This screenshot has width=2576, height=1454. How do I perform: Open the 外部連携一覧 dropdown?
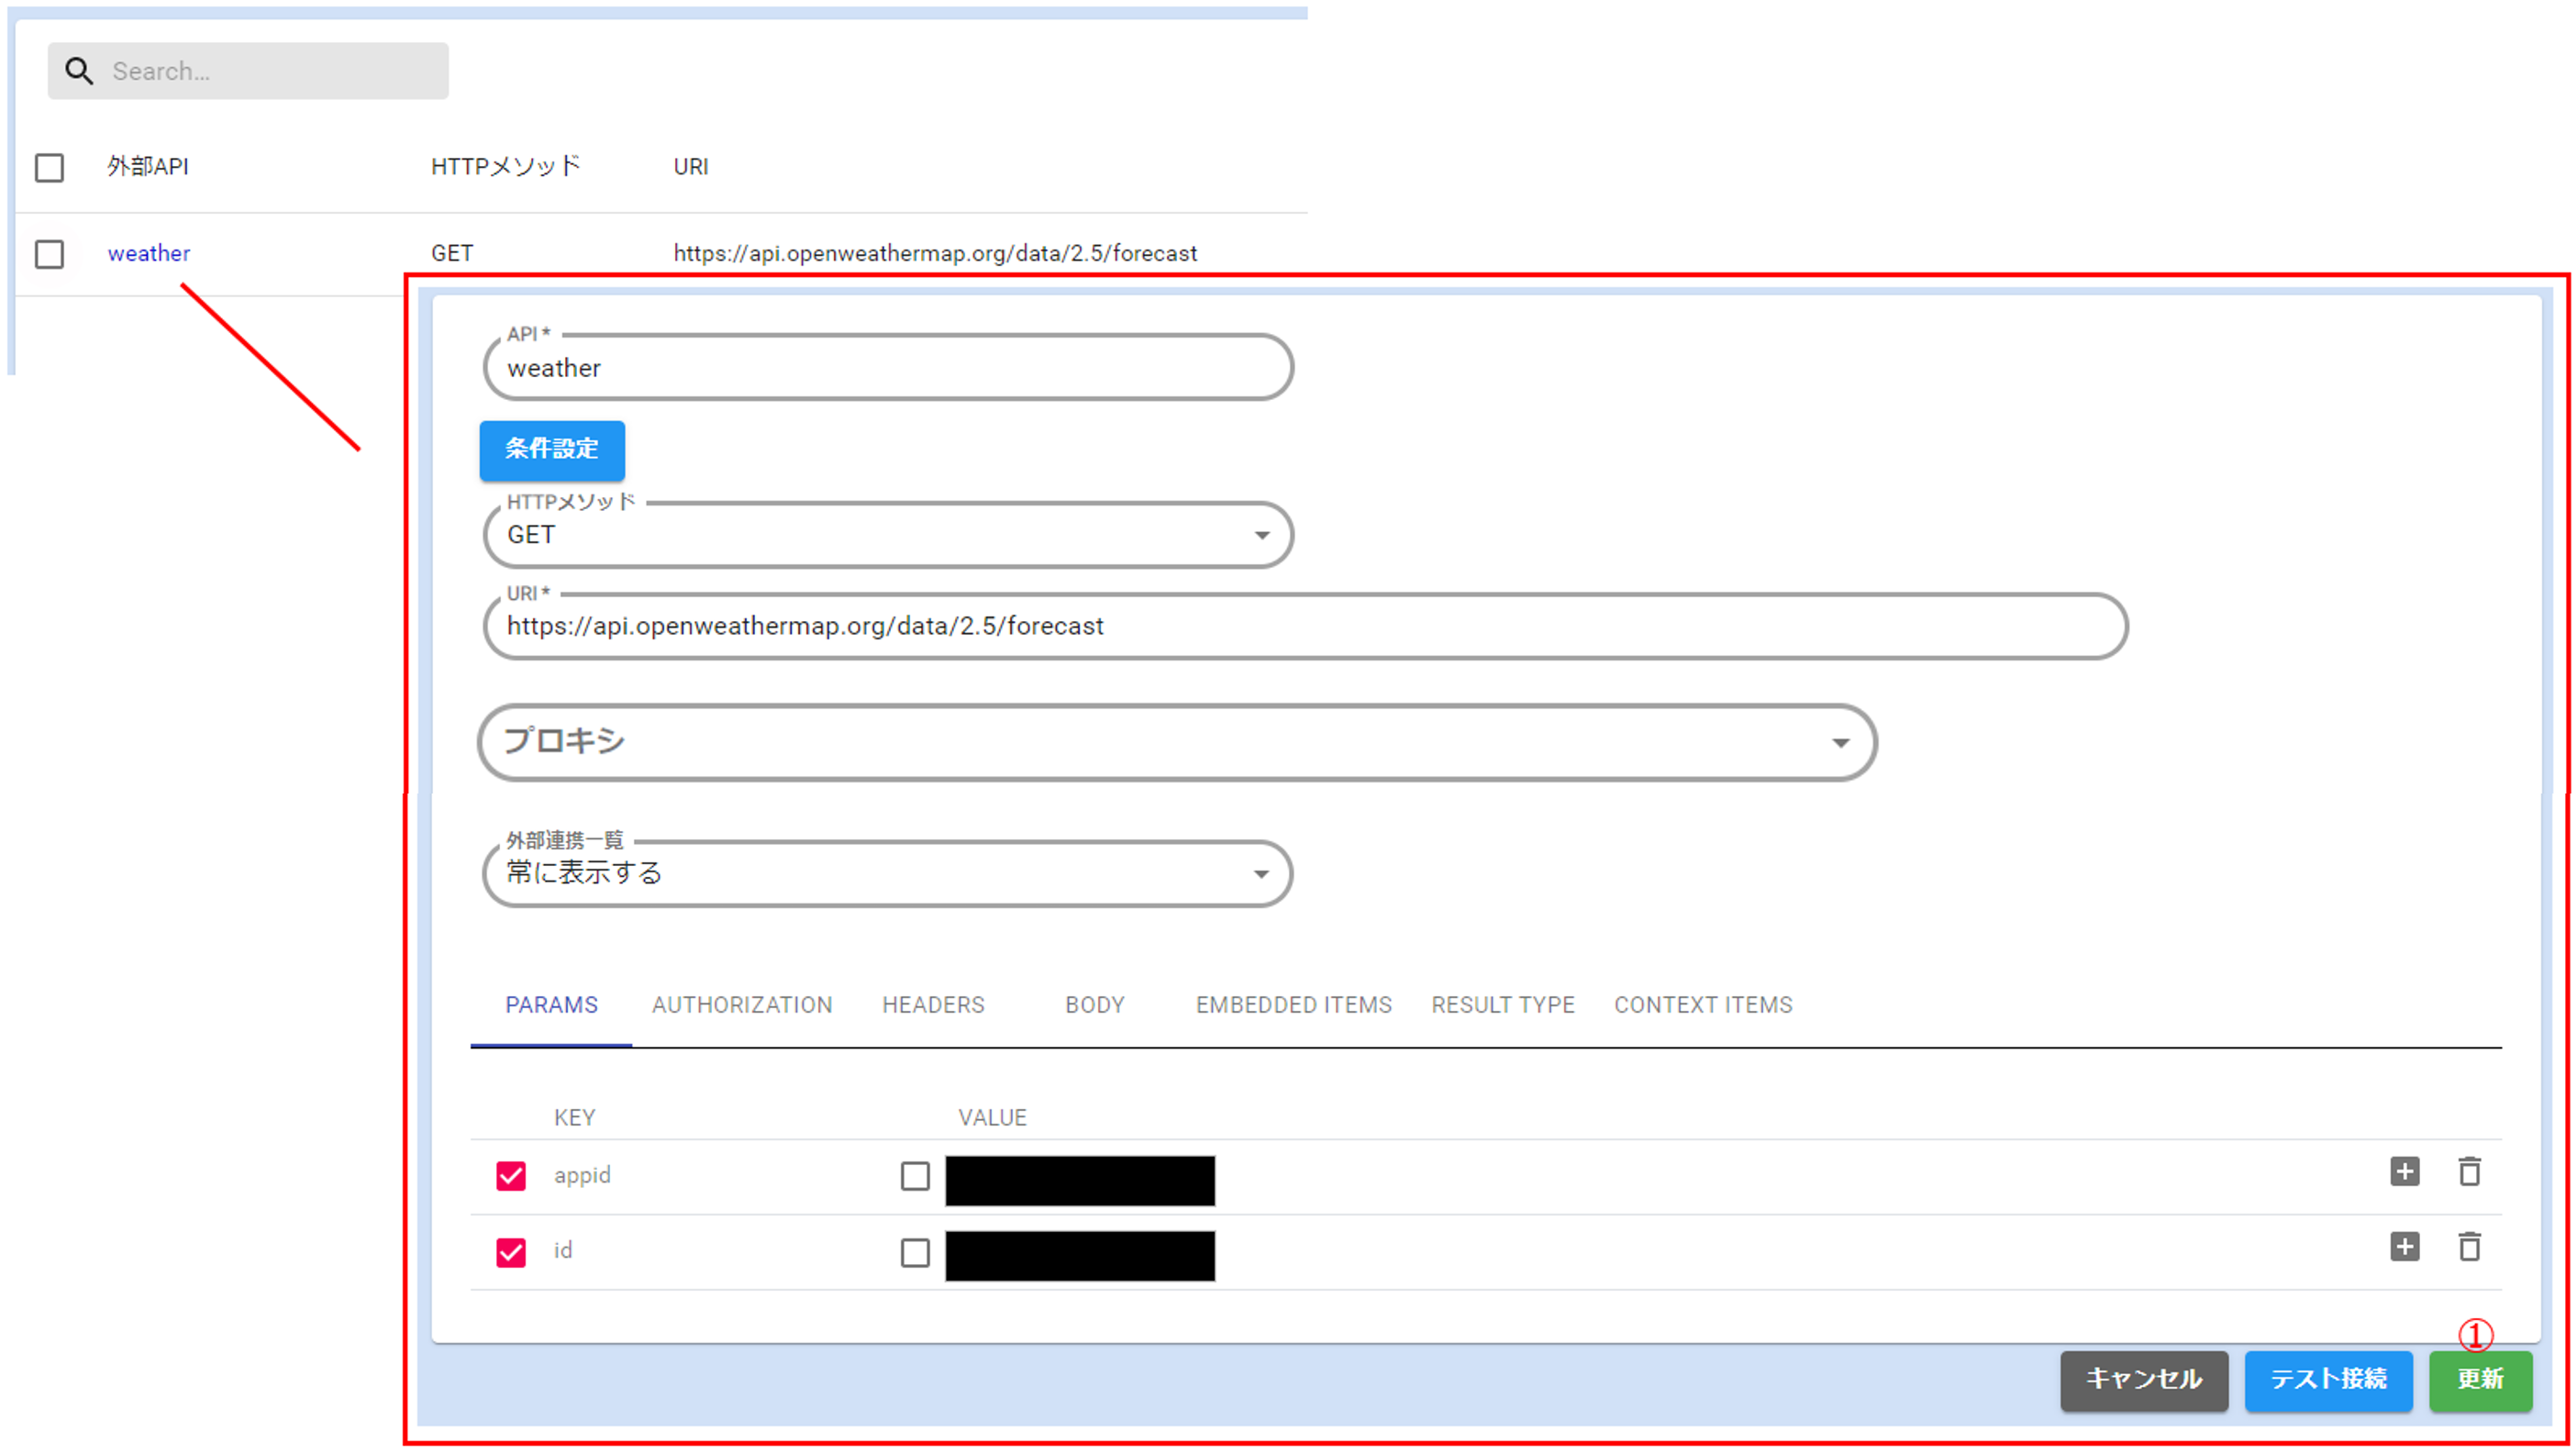(887, 873)
